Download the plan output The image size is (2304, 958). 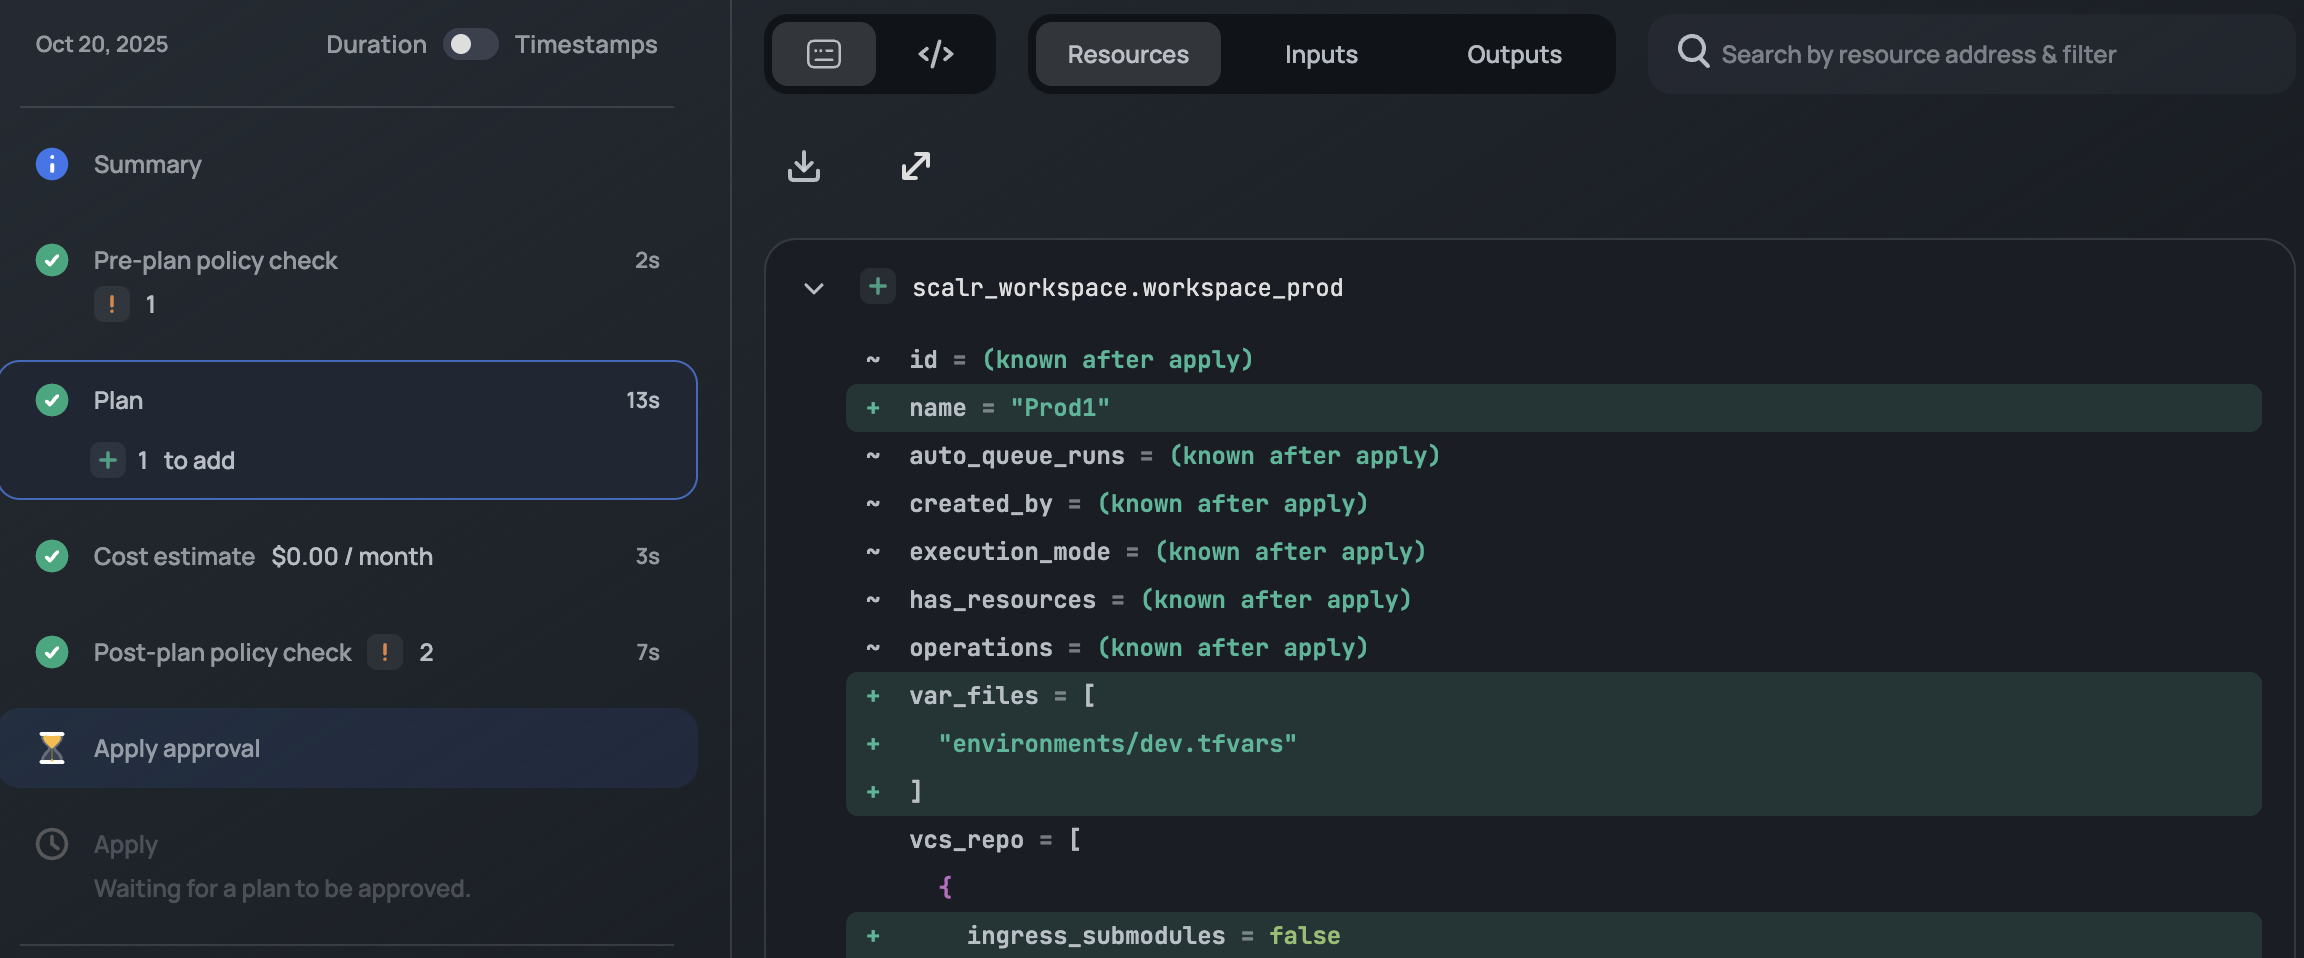coord(804,166)
